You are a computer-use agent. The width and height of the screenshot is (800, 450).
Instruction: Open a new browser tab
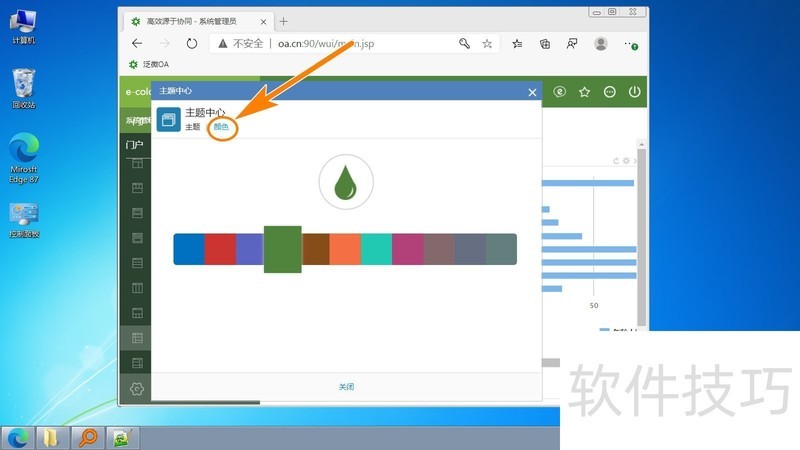(x=284, y=21)
